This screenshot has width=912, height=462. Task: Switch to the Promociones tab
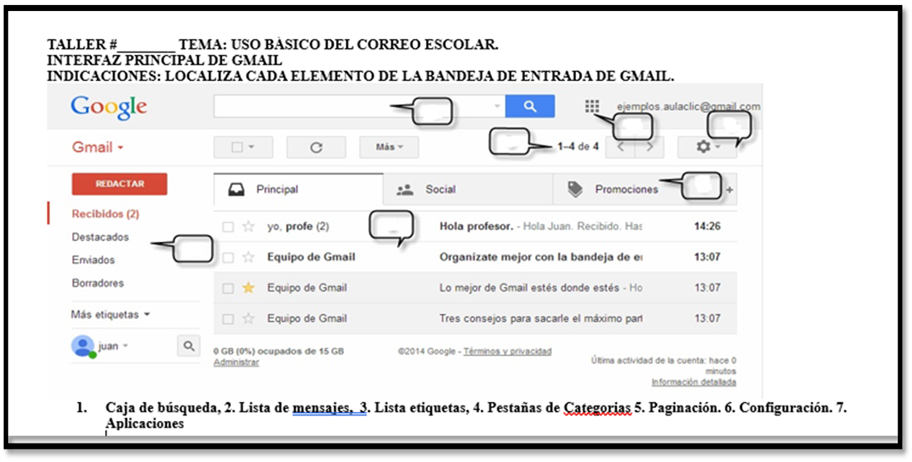617,190
